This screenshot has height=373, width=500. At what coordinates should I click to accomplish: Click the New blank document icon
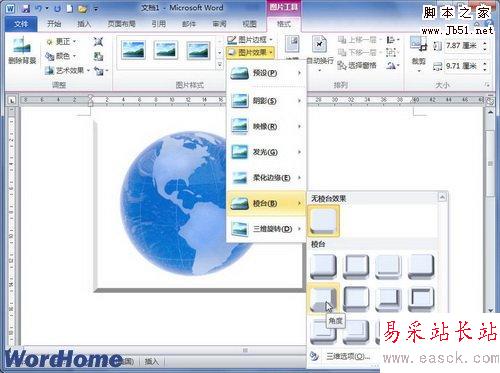pos(70,9)
